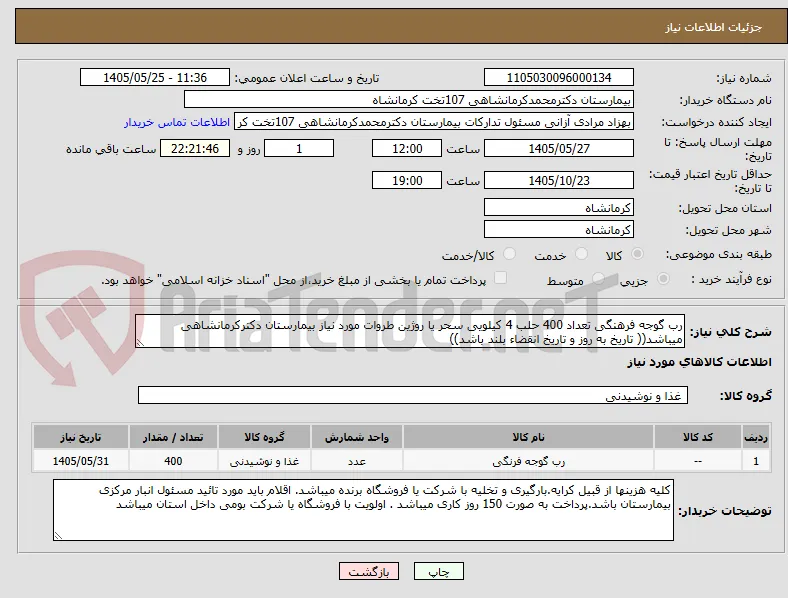Click the جزئیات اطلاعات نیاز header title

714,27
